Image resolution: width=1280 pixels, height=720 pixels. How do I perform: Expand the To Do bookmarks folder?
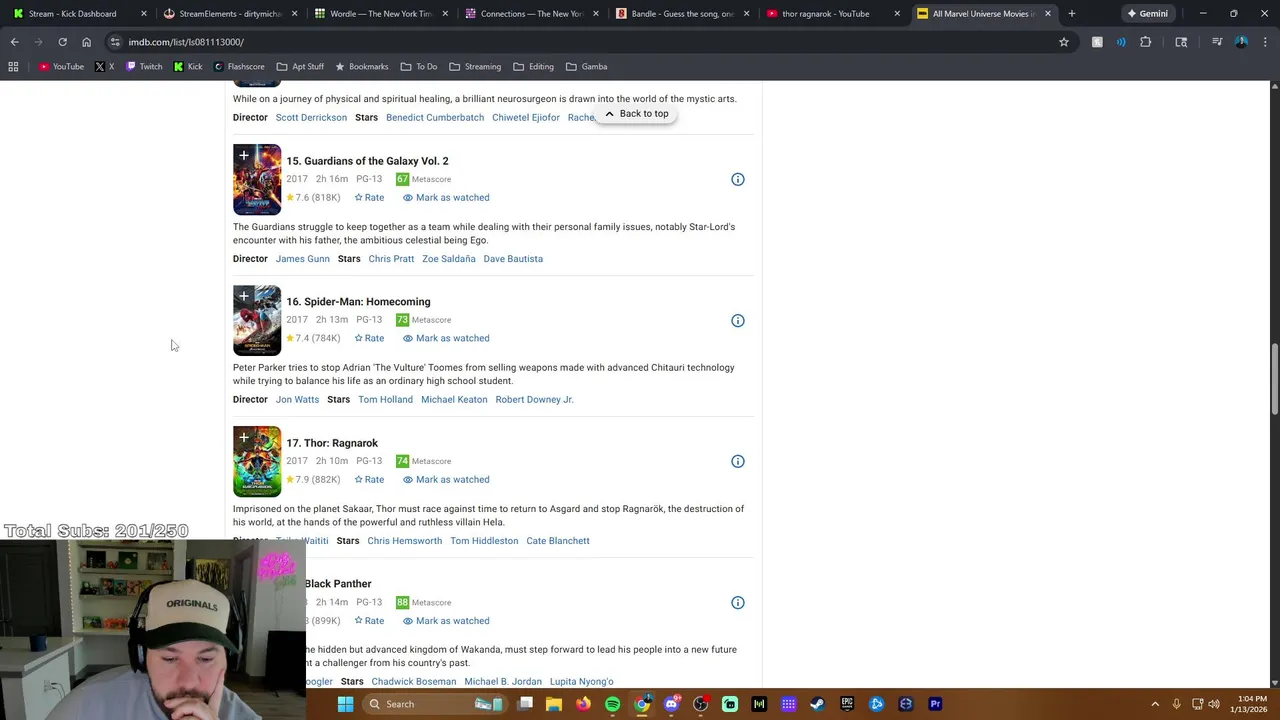click(418, 67)
